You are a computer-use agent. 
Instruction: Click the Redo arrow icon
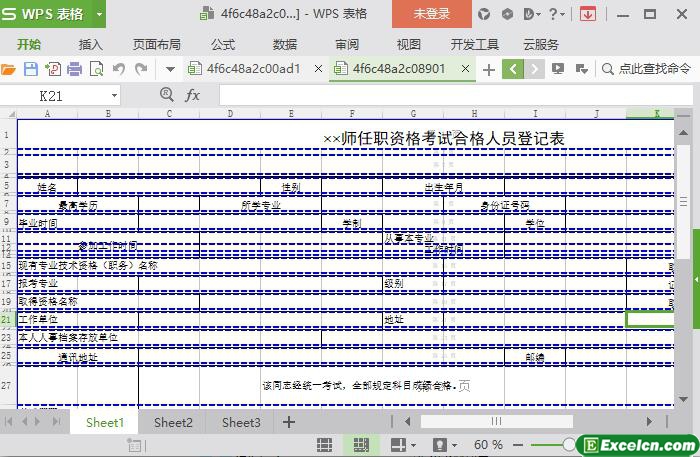pyautogui.click(x=141, y=69)
